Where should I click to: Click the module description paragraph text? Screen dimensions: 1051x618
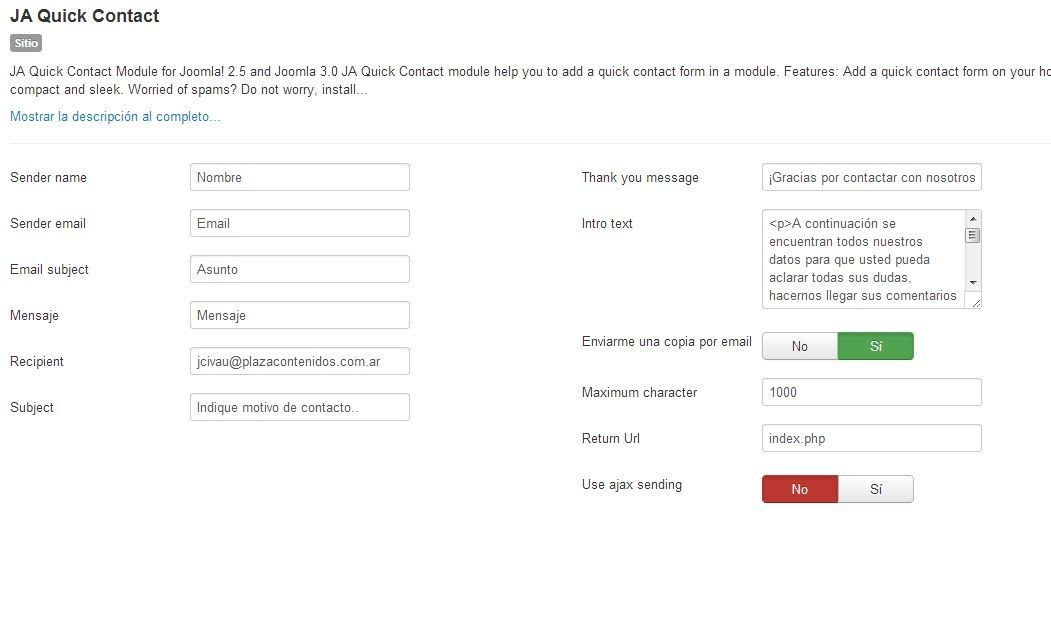(530, 80)
